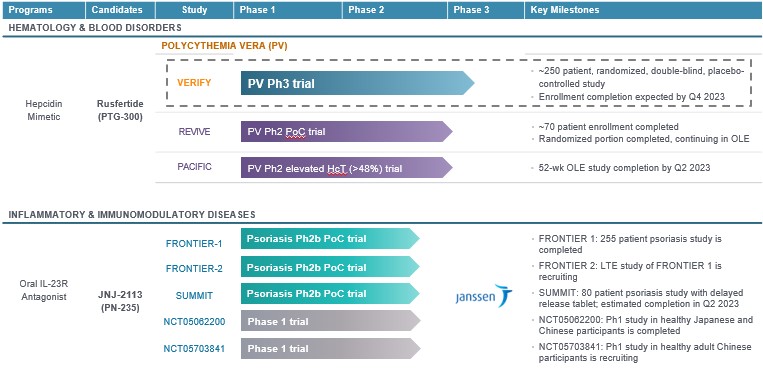Open the PACIFIC study label
This screenshot has width=763, height=369.
(x=195, y=167)
